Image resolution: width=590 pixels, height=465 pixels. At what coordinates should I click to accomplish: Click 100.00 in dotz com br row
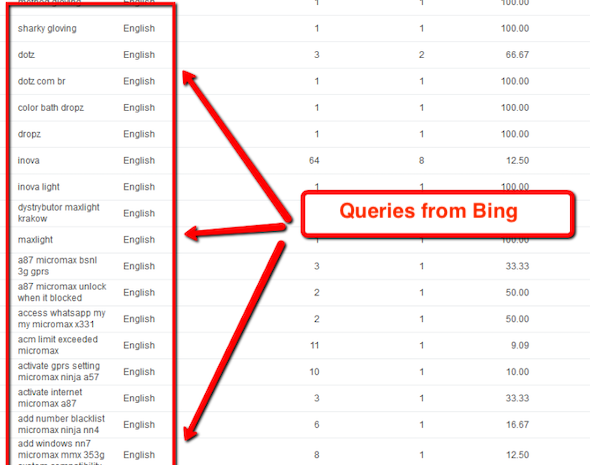pos(515,81)
